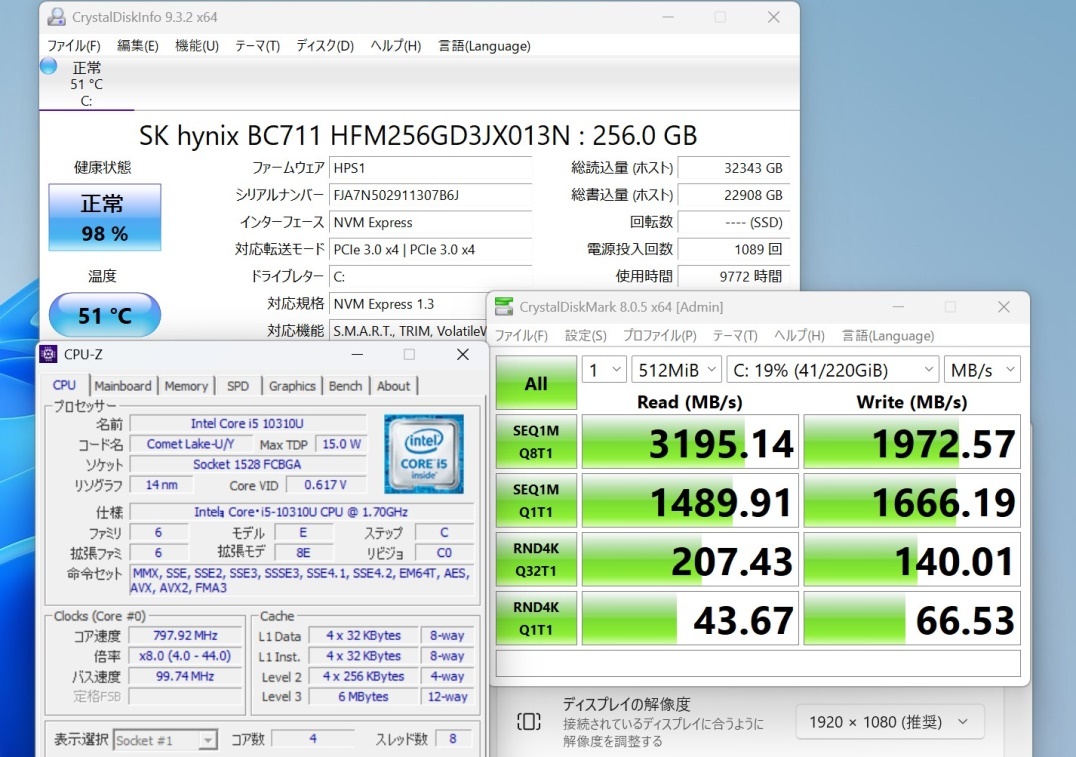
Task: Open 編集(E) menu in CrystalDiskInfo
Action: coord(138,46)
